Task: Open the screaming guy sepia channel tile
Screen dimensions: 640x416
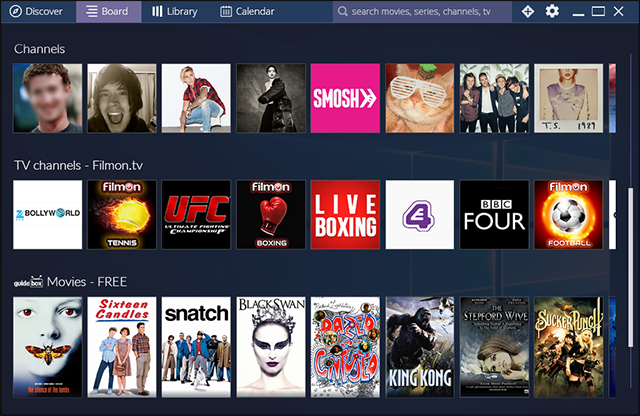Action: coord(122,98)
